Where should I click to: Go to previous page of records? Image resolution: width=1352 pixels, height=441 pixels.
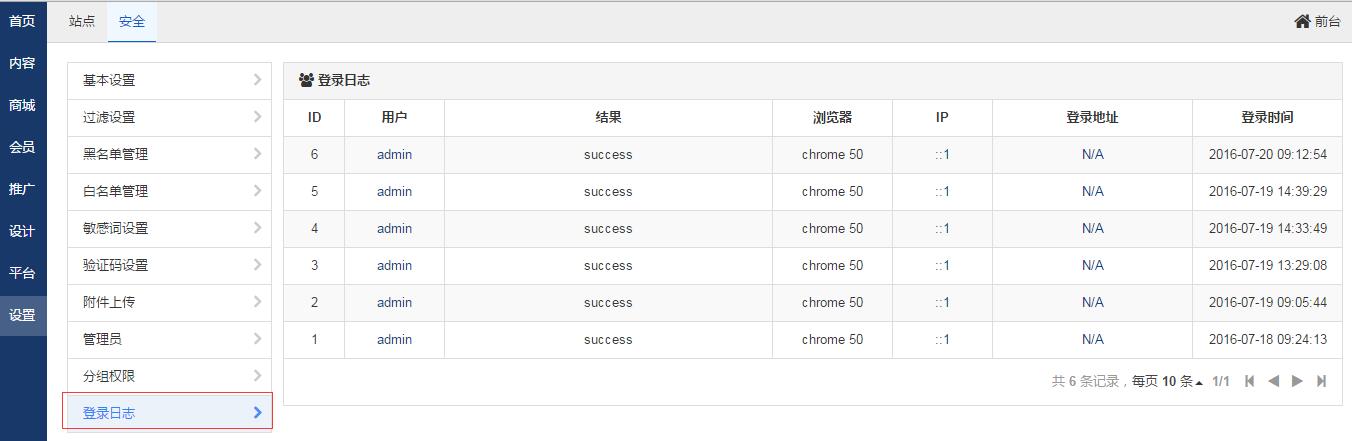[x=1273, y=381]
